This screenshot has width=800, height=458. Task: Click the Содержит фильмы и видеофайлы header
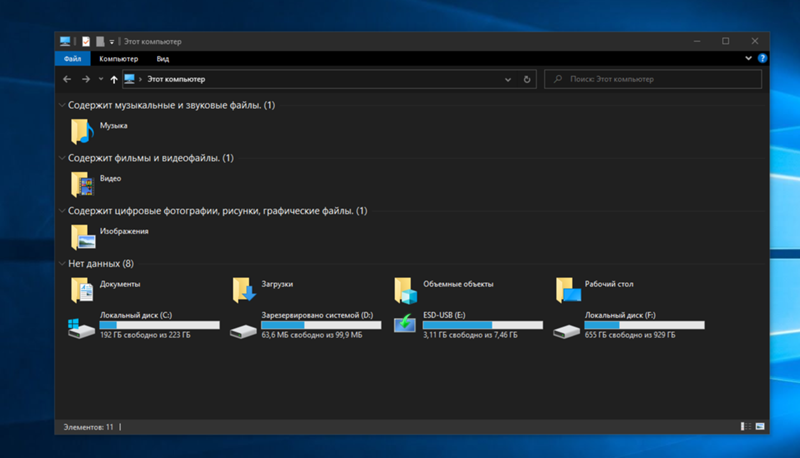[x=151, y=158]
